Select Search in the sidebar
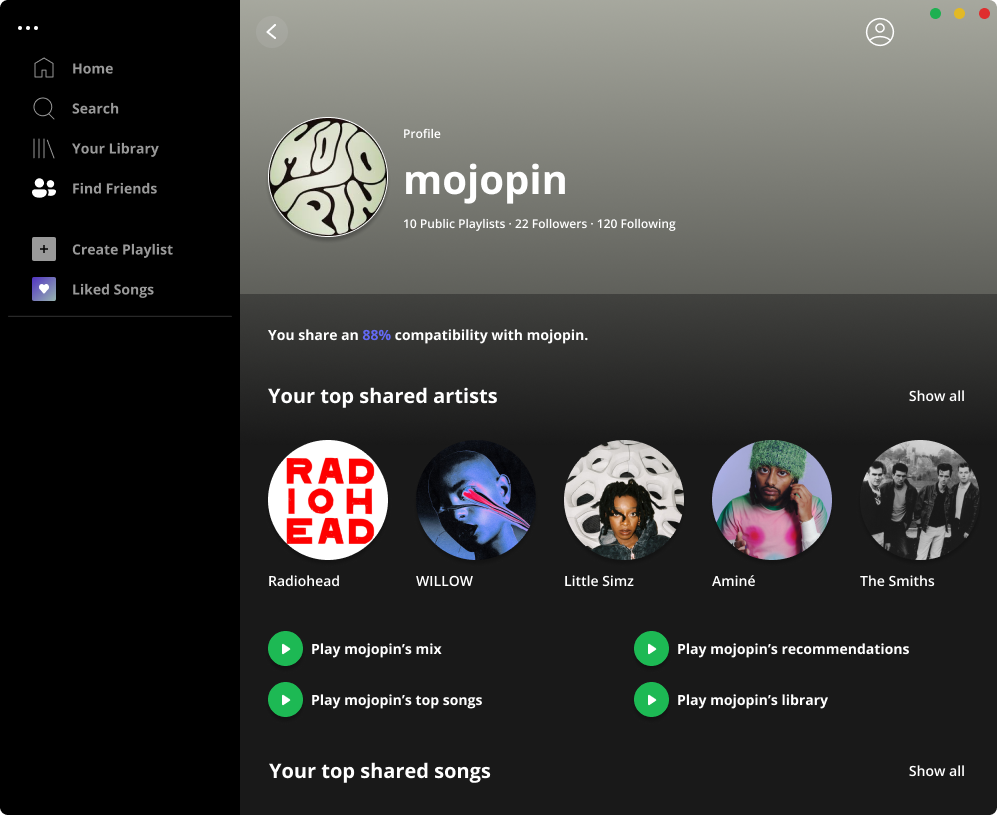 [95, 109]
